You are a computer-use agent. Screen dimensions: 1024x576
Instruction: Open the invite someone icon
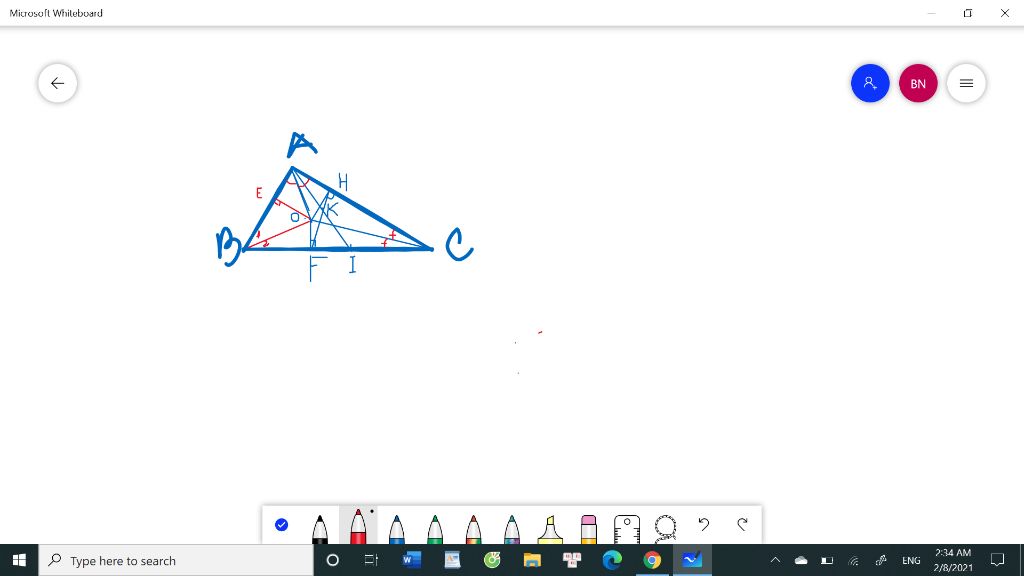click(x=870, y=83)
